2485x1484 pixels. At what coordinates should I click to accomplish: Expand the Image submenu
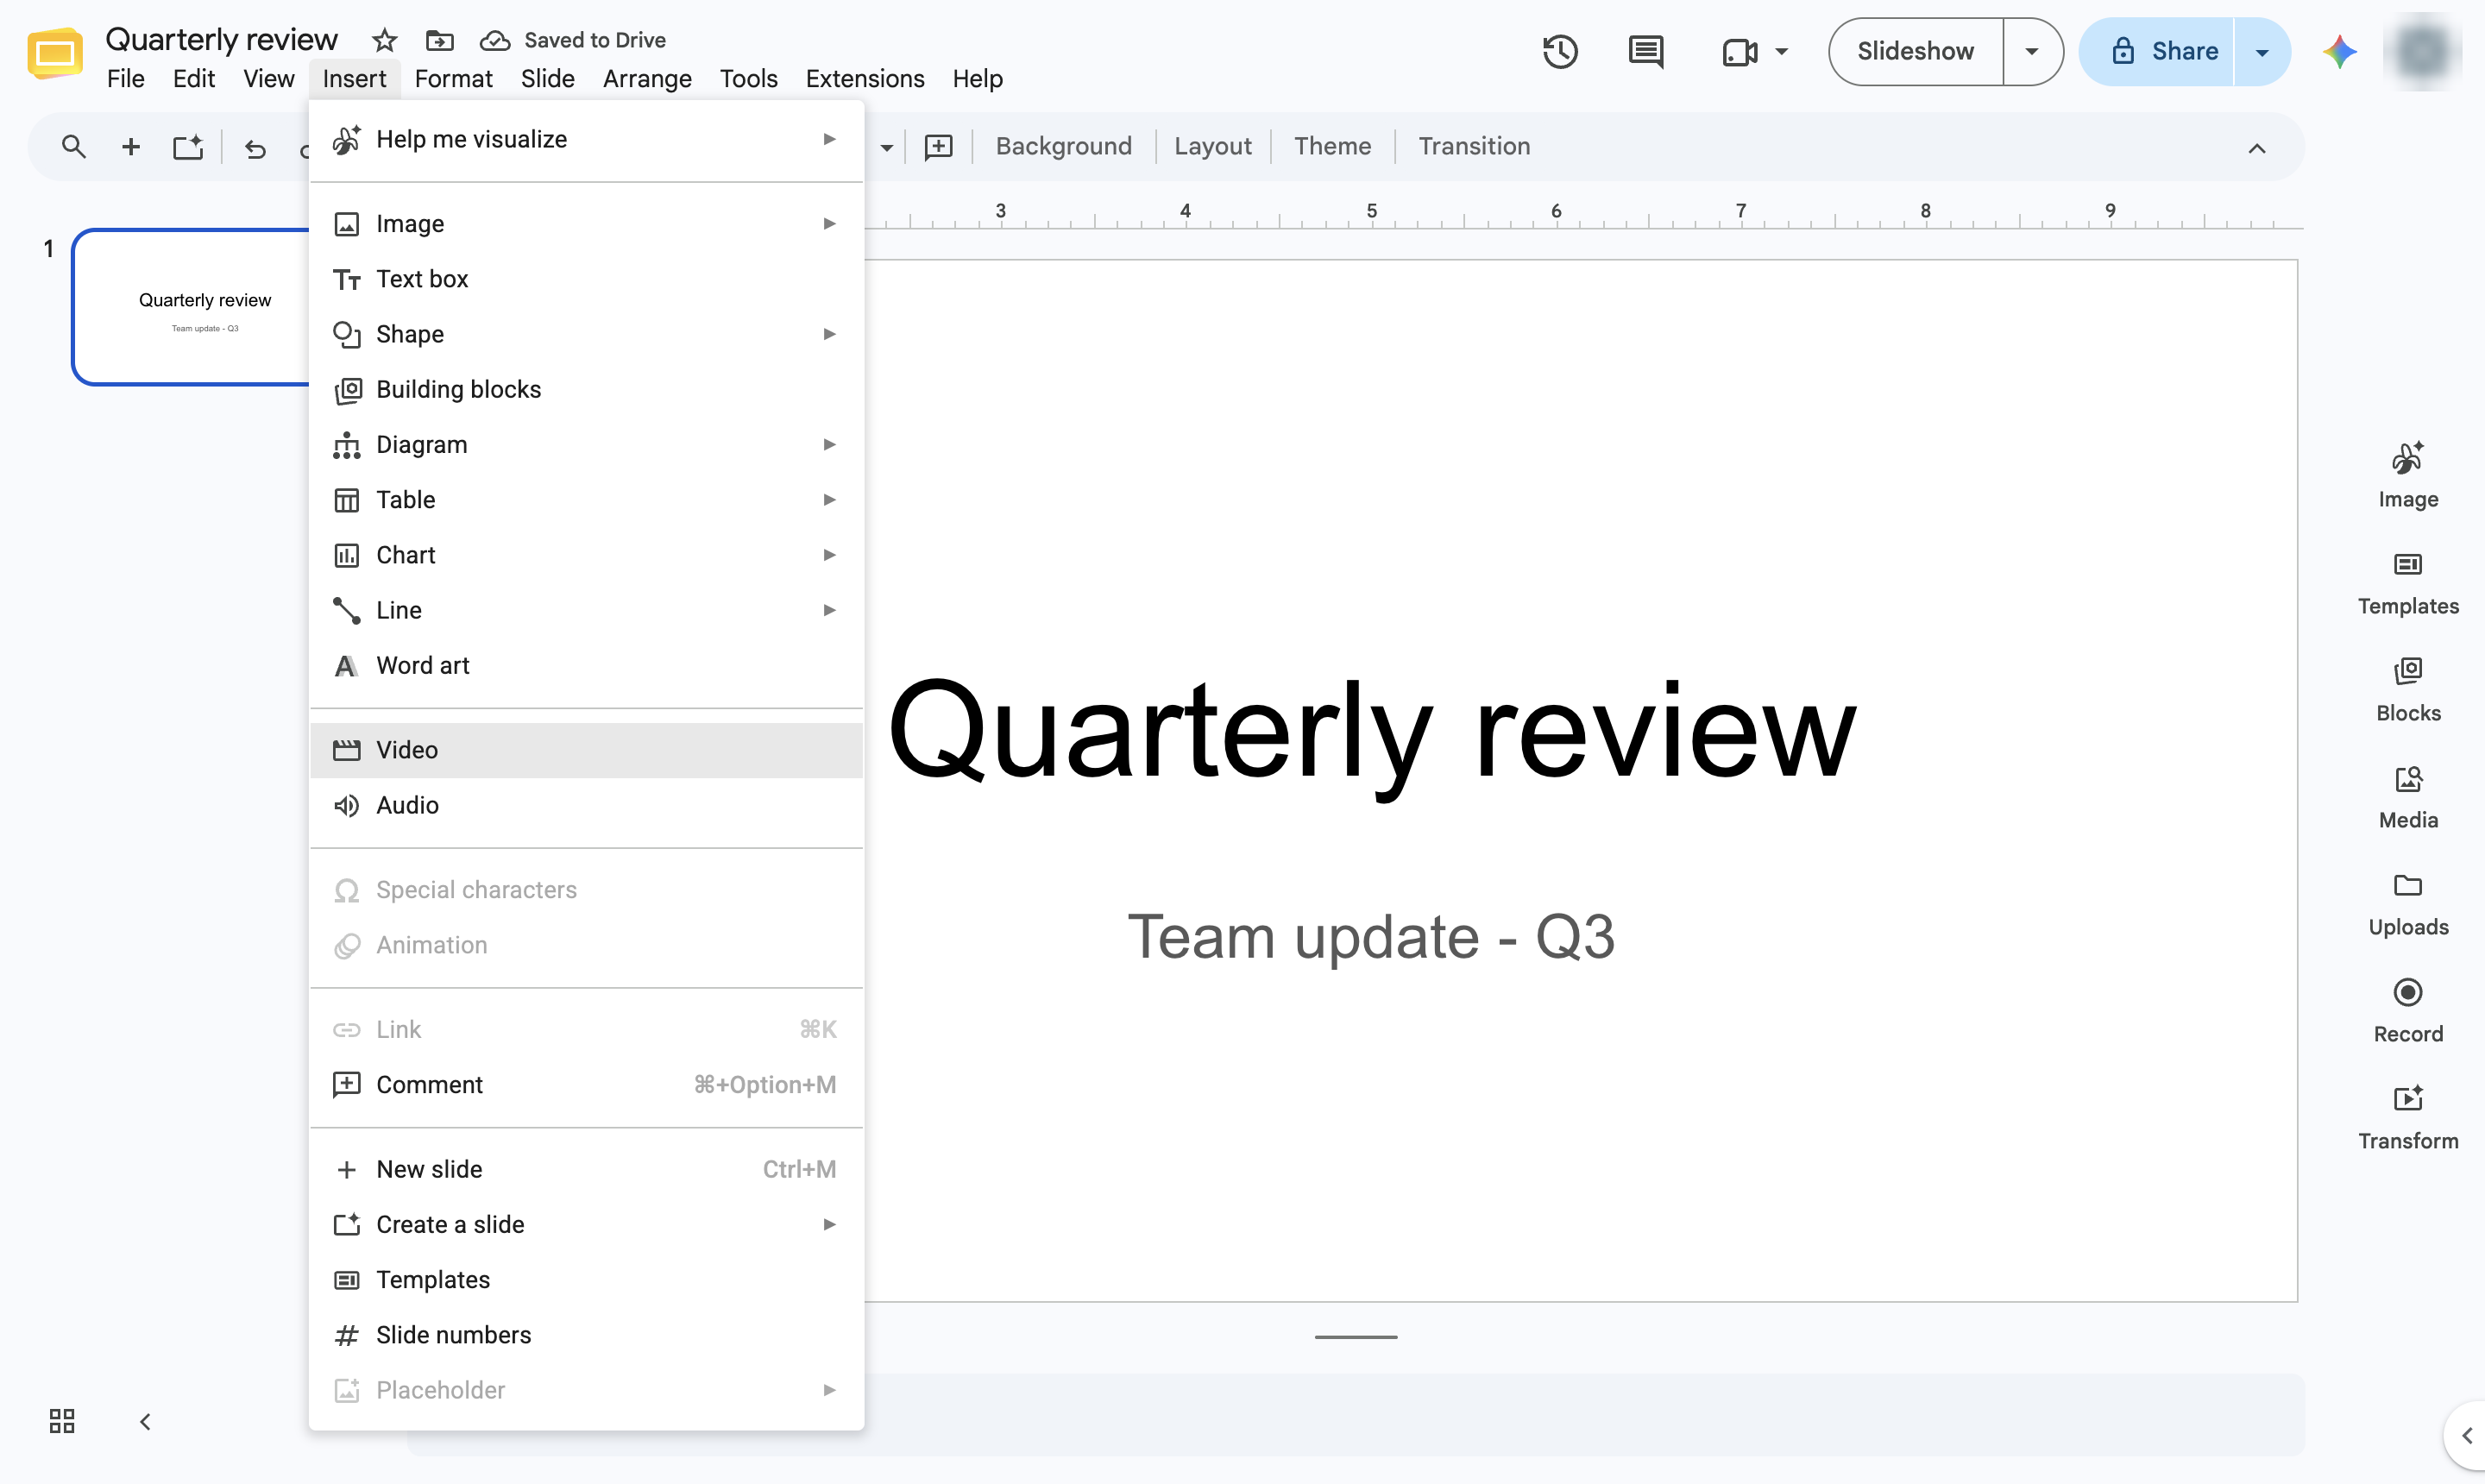coord(586,224)
